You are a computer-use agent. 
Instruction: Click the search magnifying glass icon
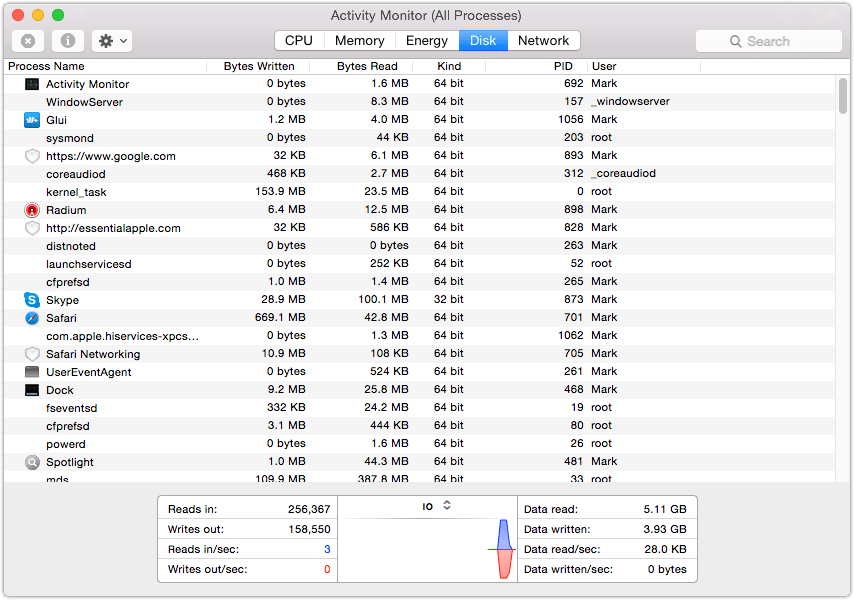point(735,41)
